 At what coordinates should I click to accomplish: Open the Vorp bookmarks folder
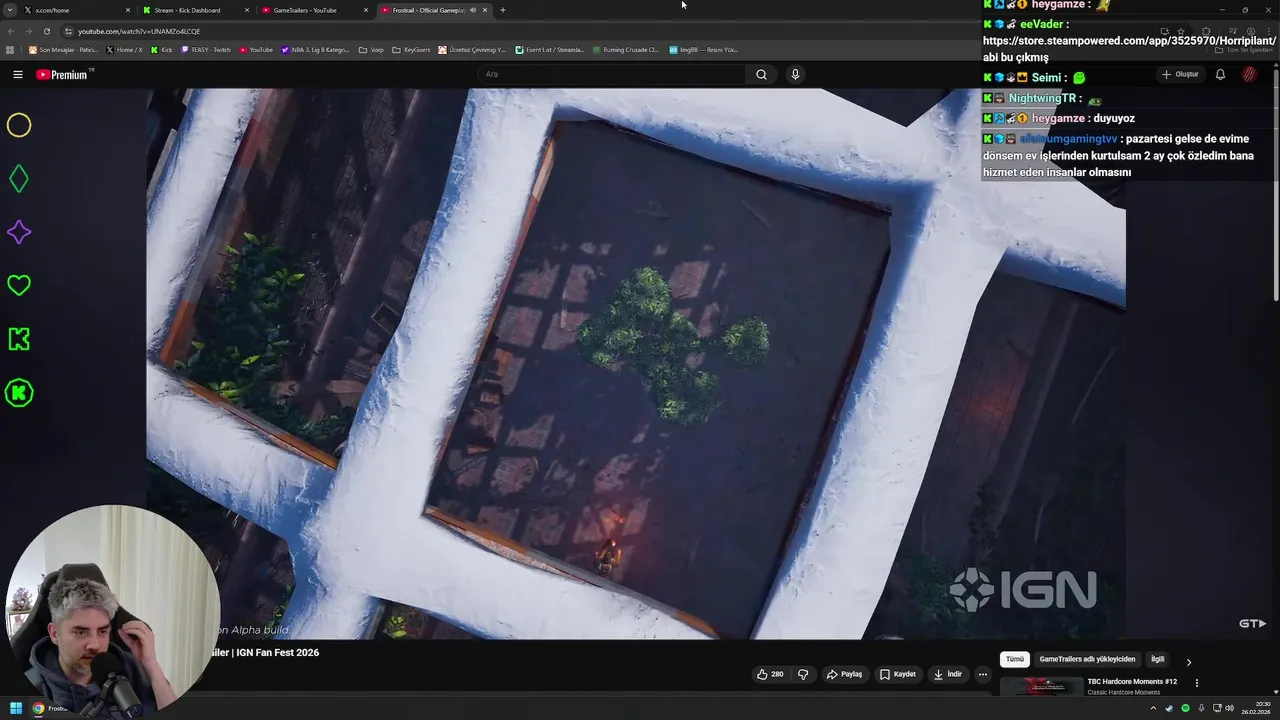[x=371, y=49]
